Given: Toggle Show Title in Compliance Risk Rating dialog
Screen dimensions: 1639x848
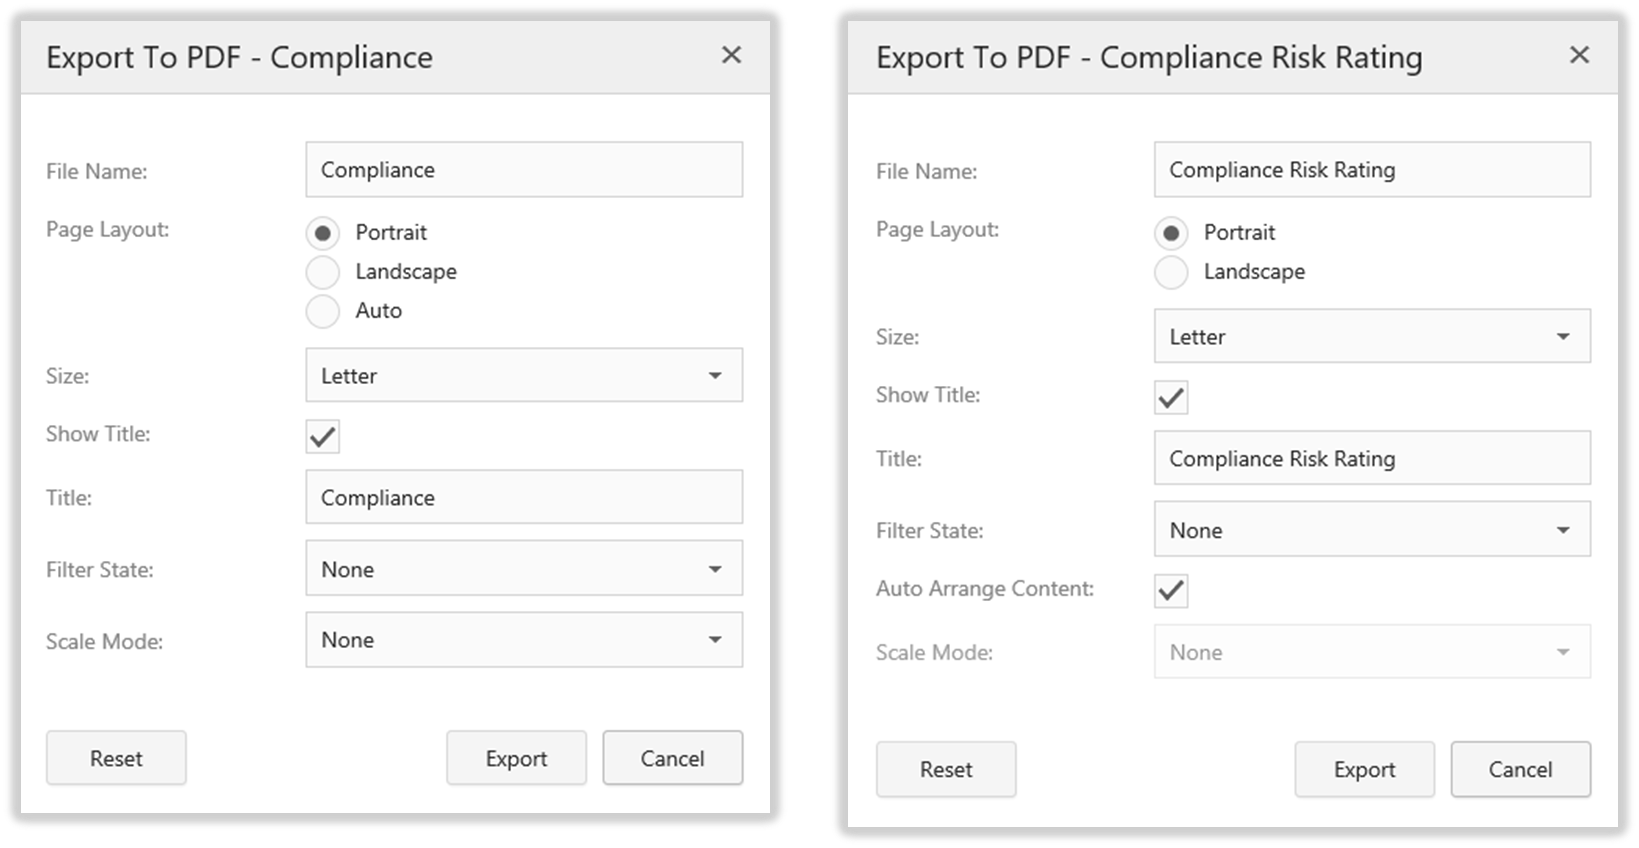Looking at the screenshot, I should 1171,397.
